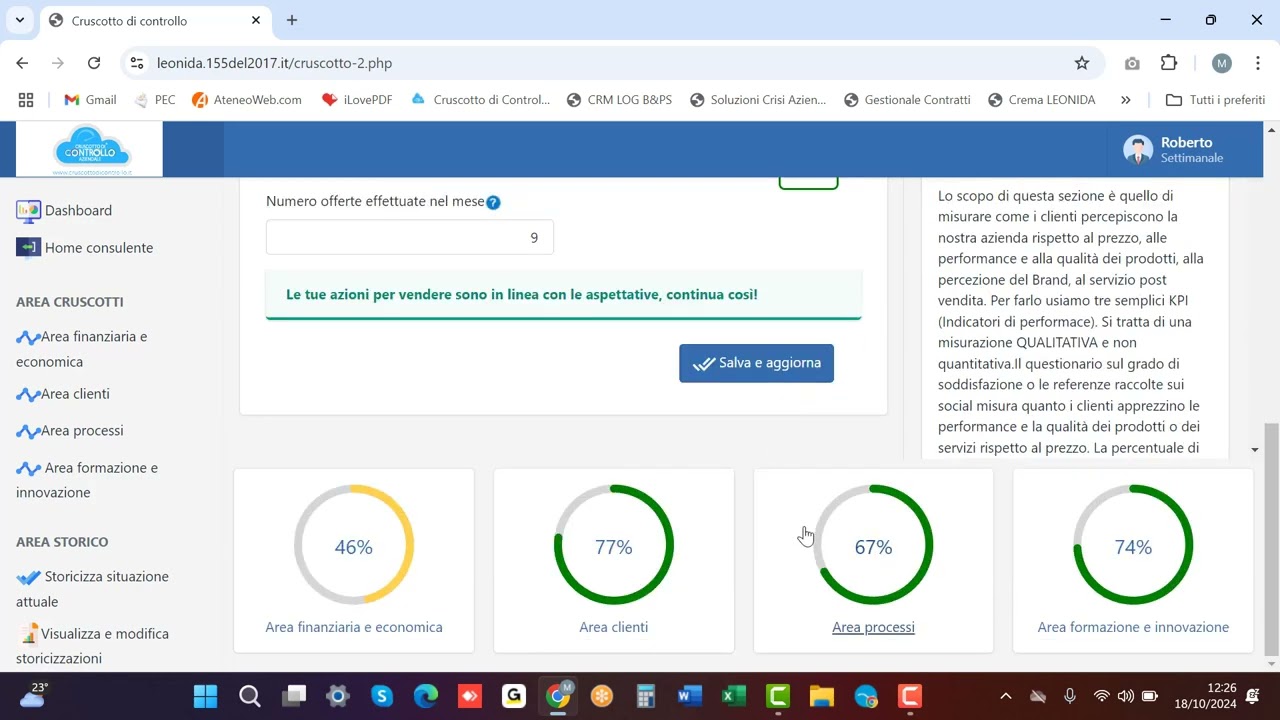The height and width of the screenshot is (720, 1280).
Task: Open the tab search dropdown arrow
Action: (19, 20)
